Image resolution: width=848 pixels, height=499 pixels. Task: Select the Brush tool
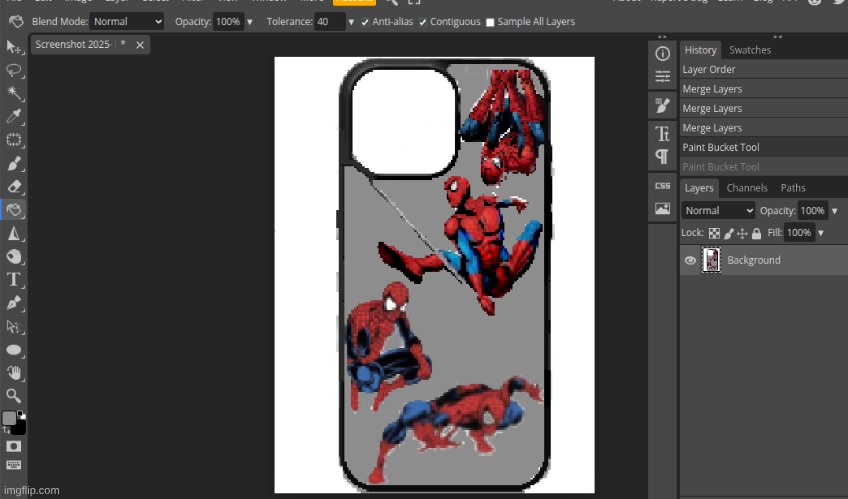coord(14,163)
